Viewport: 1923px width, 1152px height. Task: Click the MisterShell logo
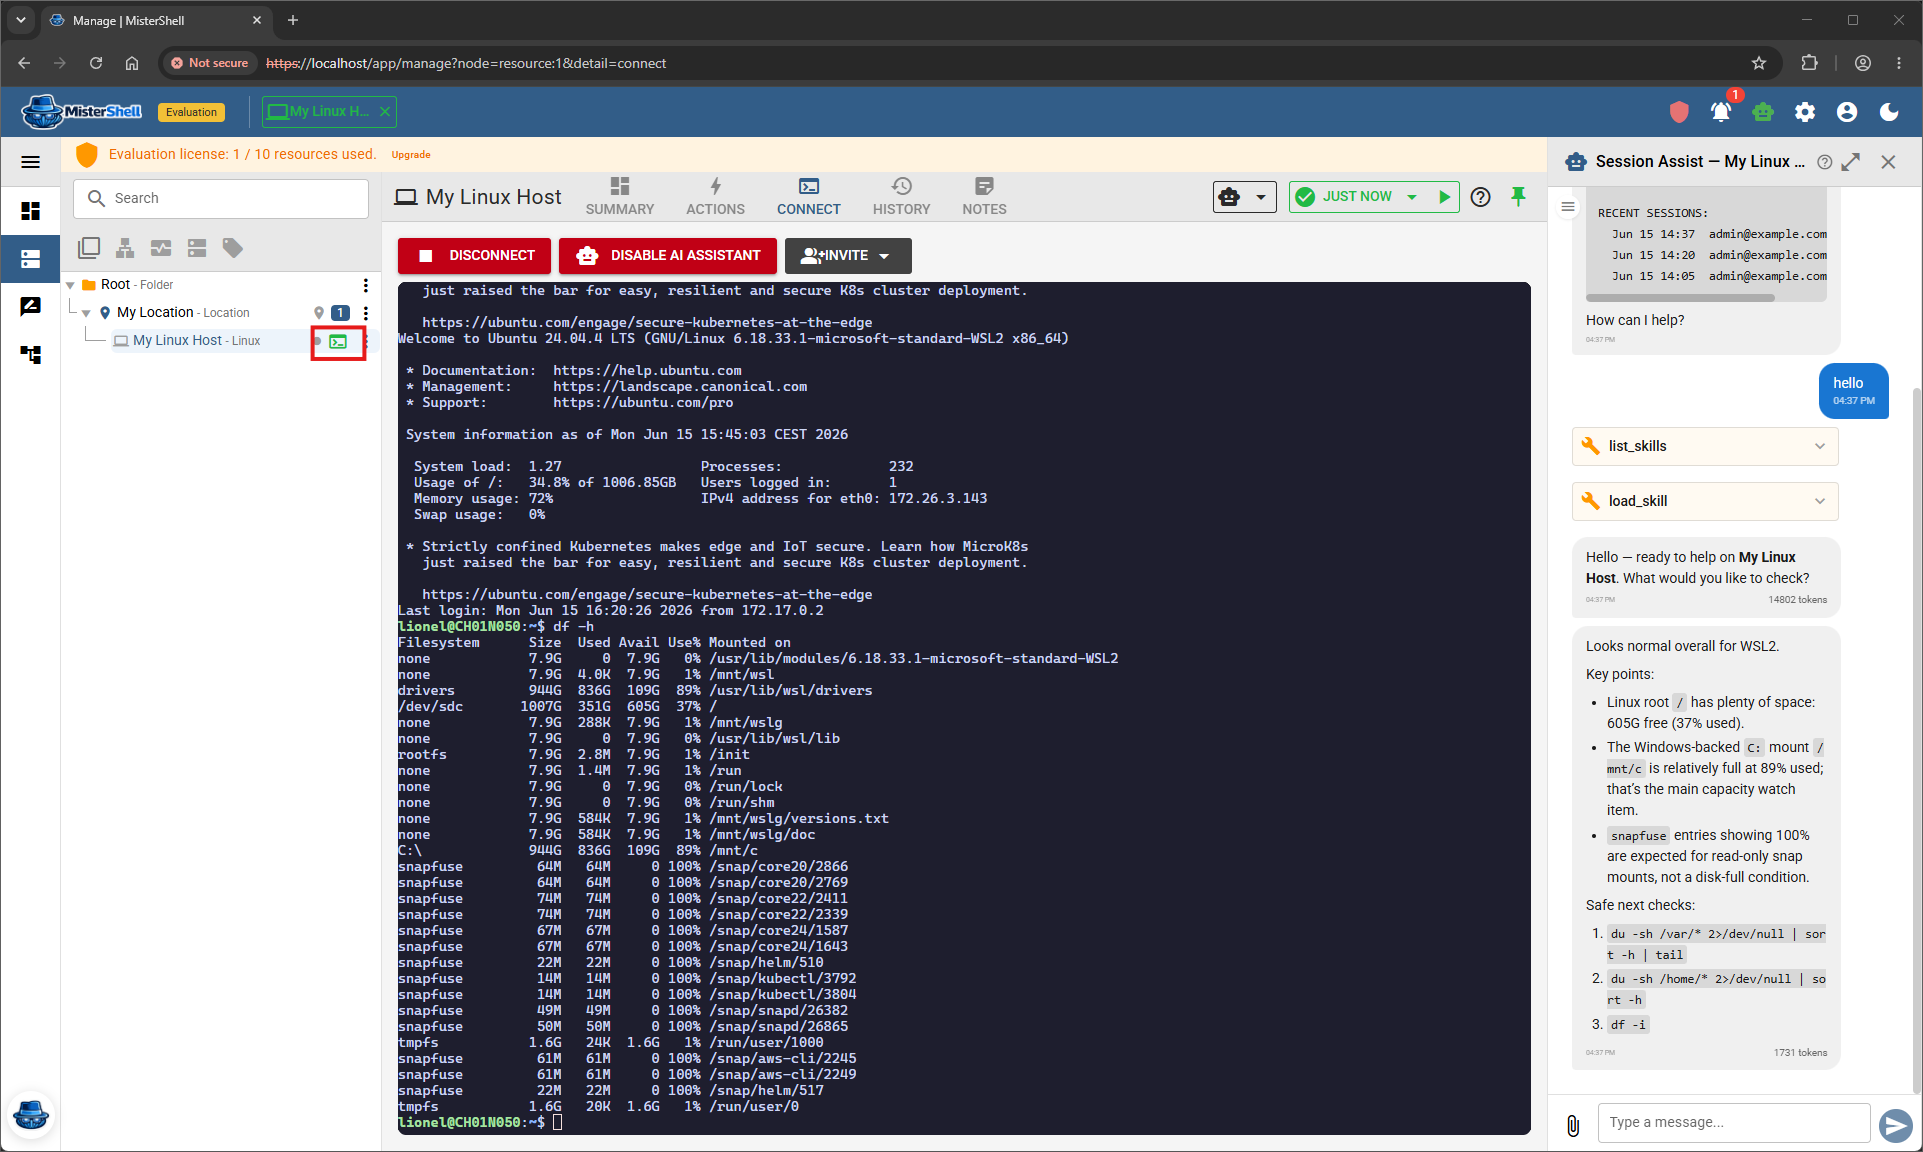click(82, 112)
